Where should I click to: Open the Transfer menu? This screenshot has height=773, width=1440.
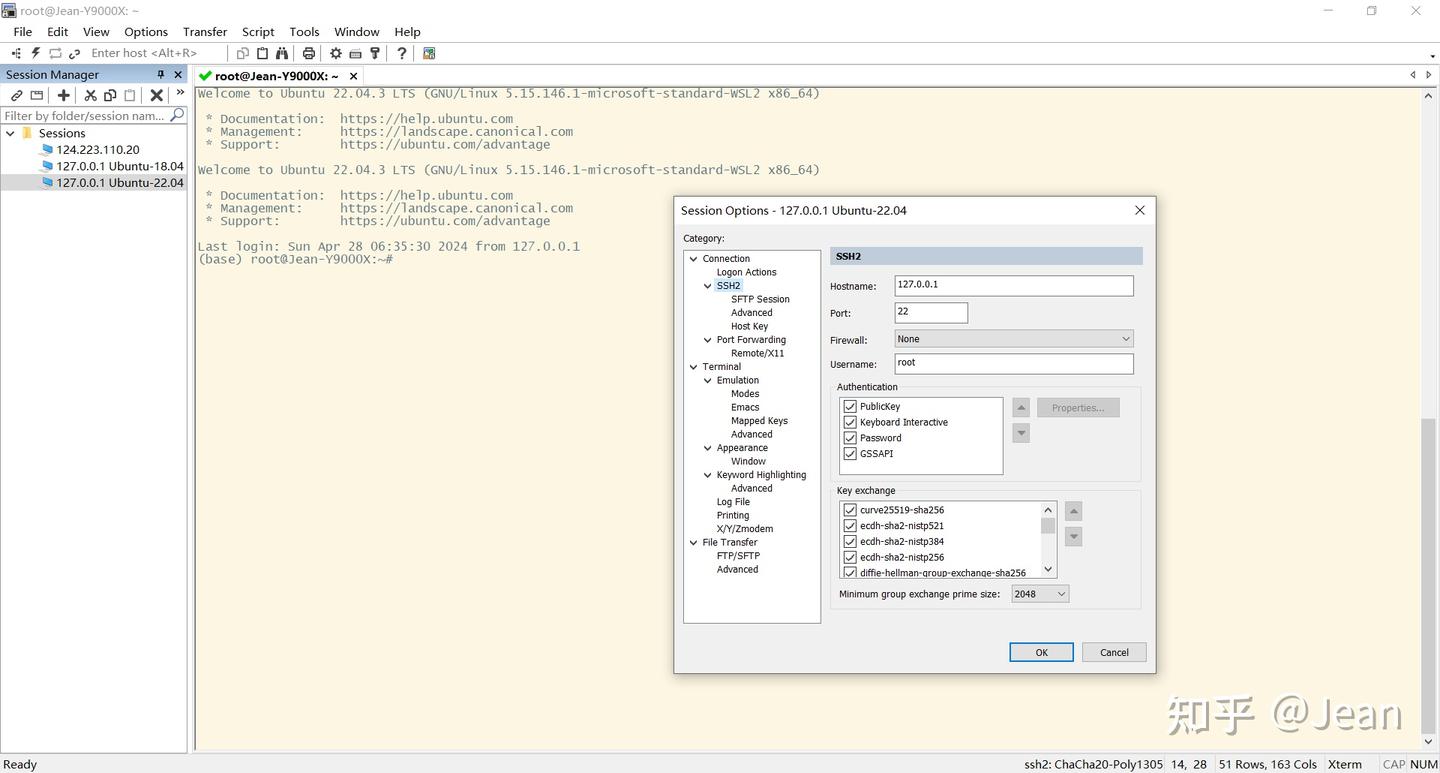(205, 32)
